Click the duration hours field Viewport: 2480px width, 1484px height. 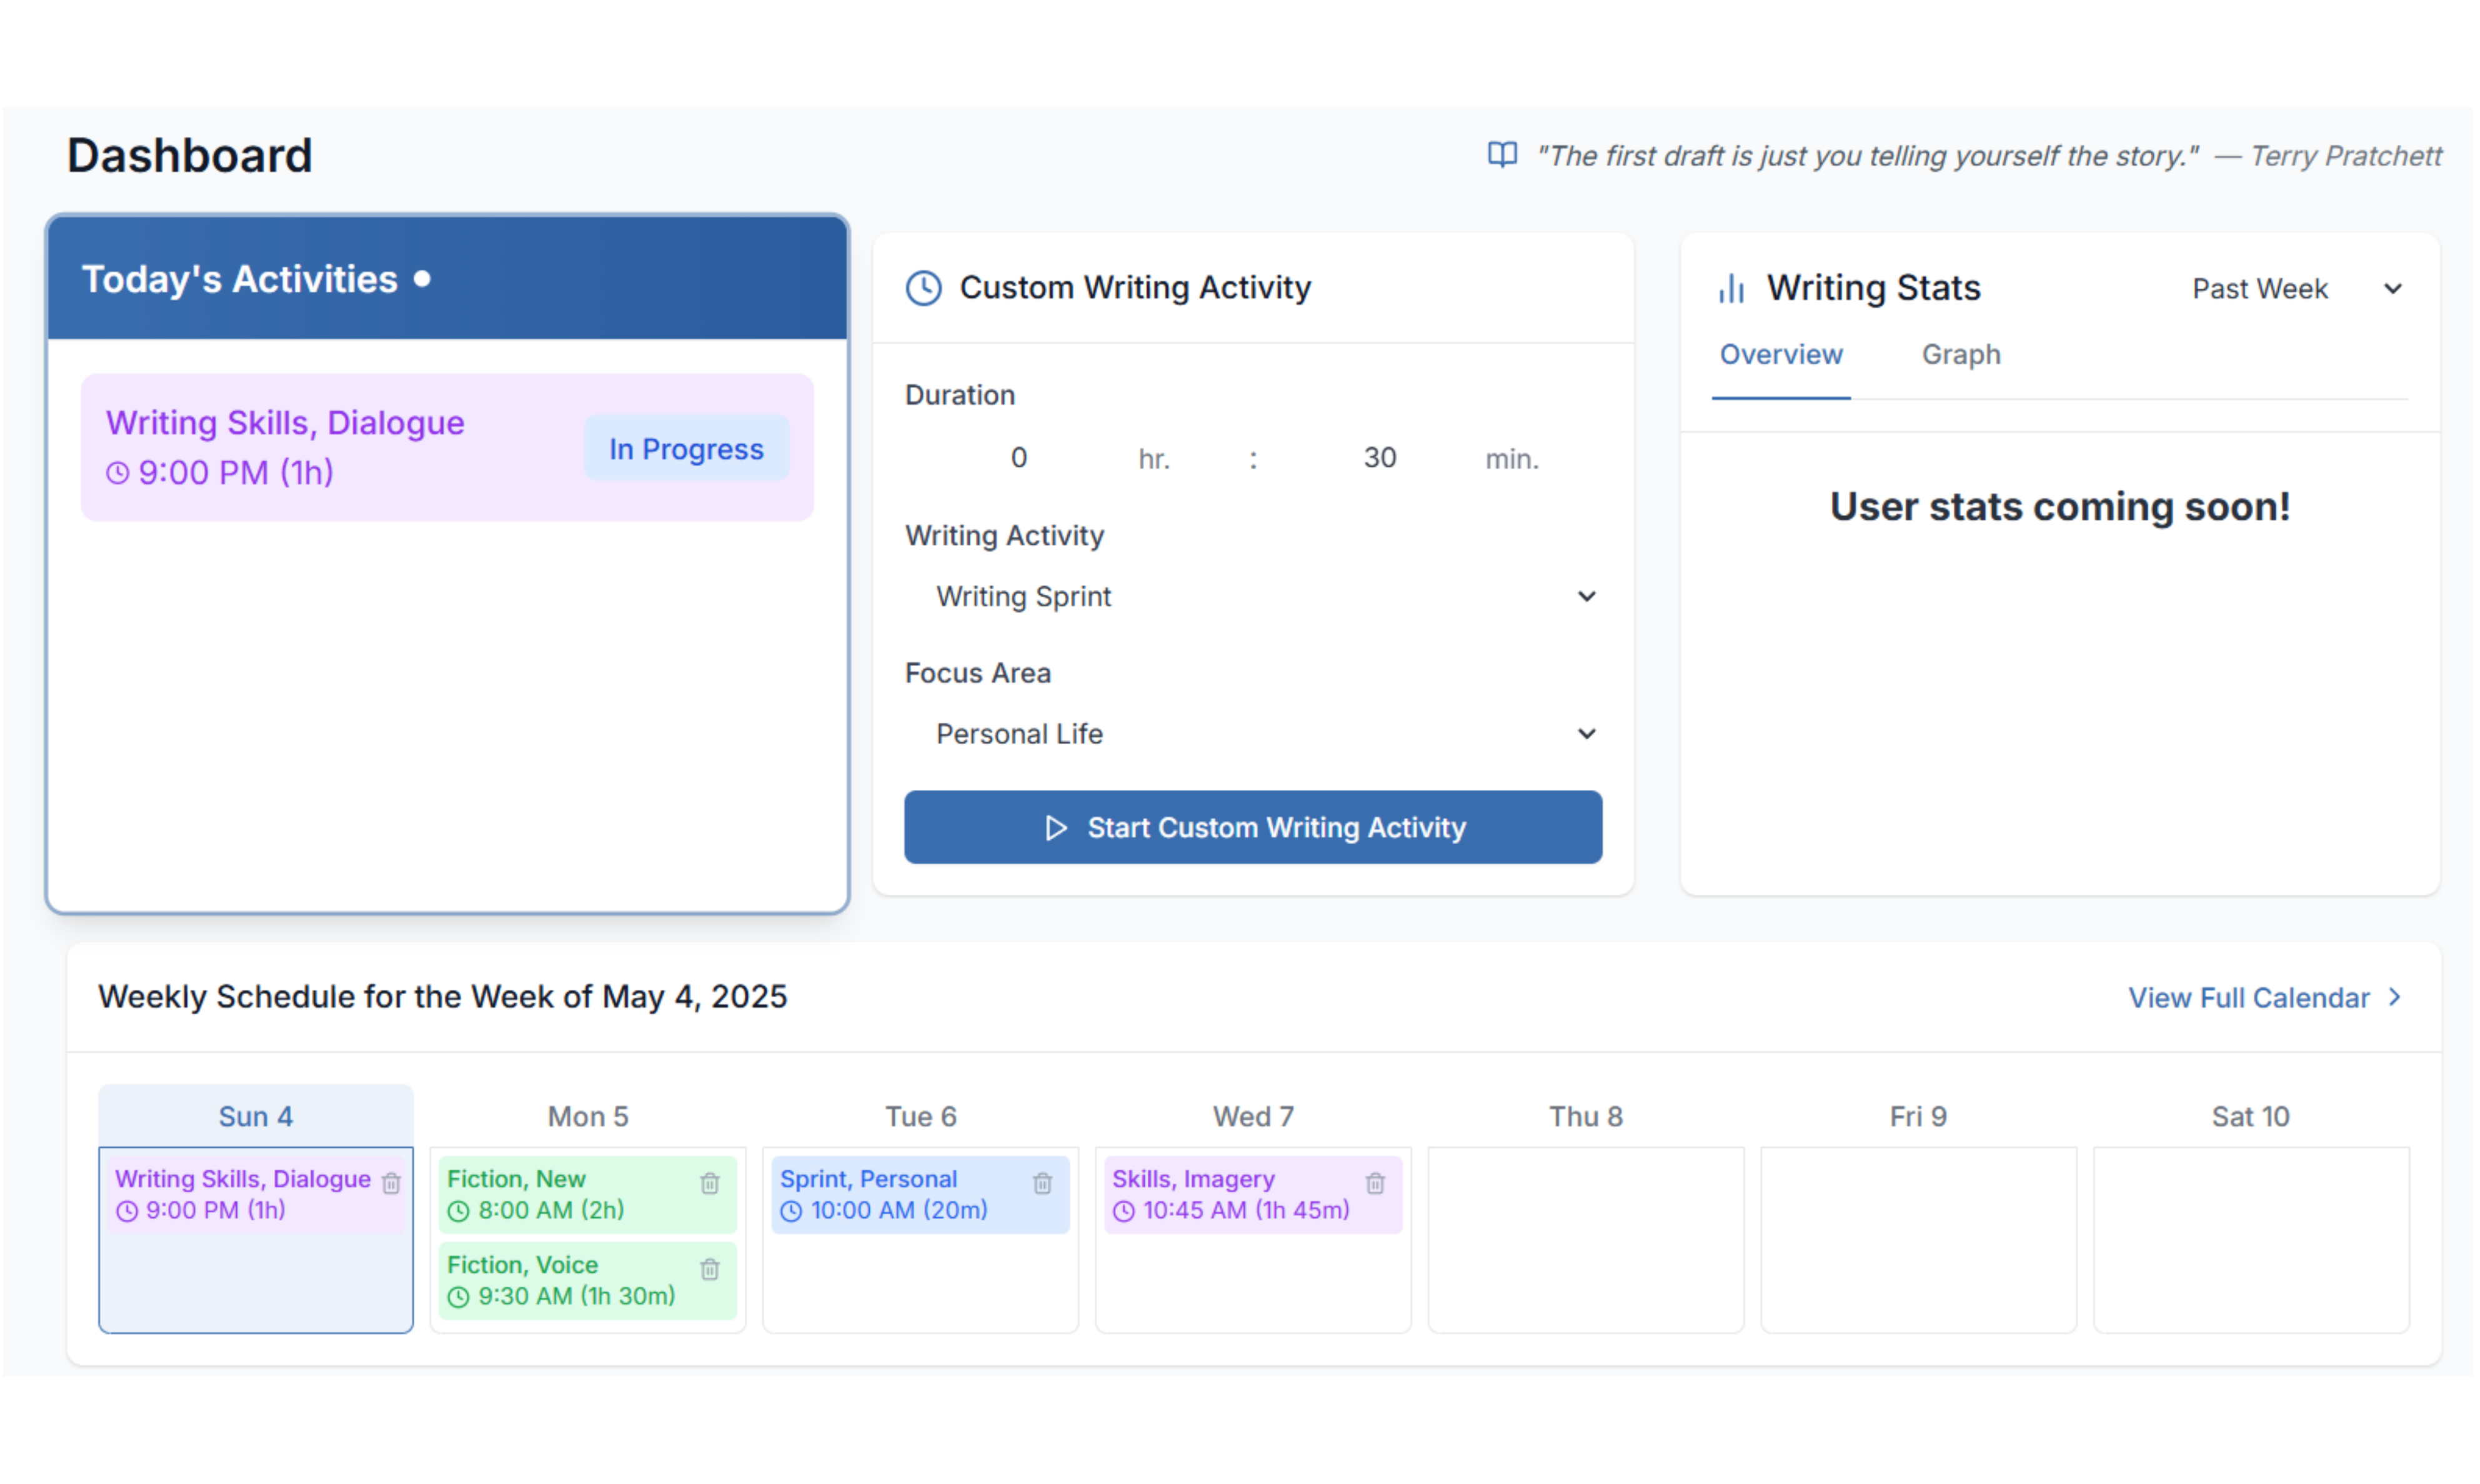point(1018,458)
